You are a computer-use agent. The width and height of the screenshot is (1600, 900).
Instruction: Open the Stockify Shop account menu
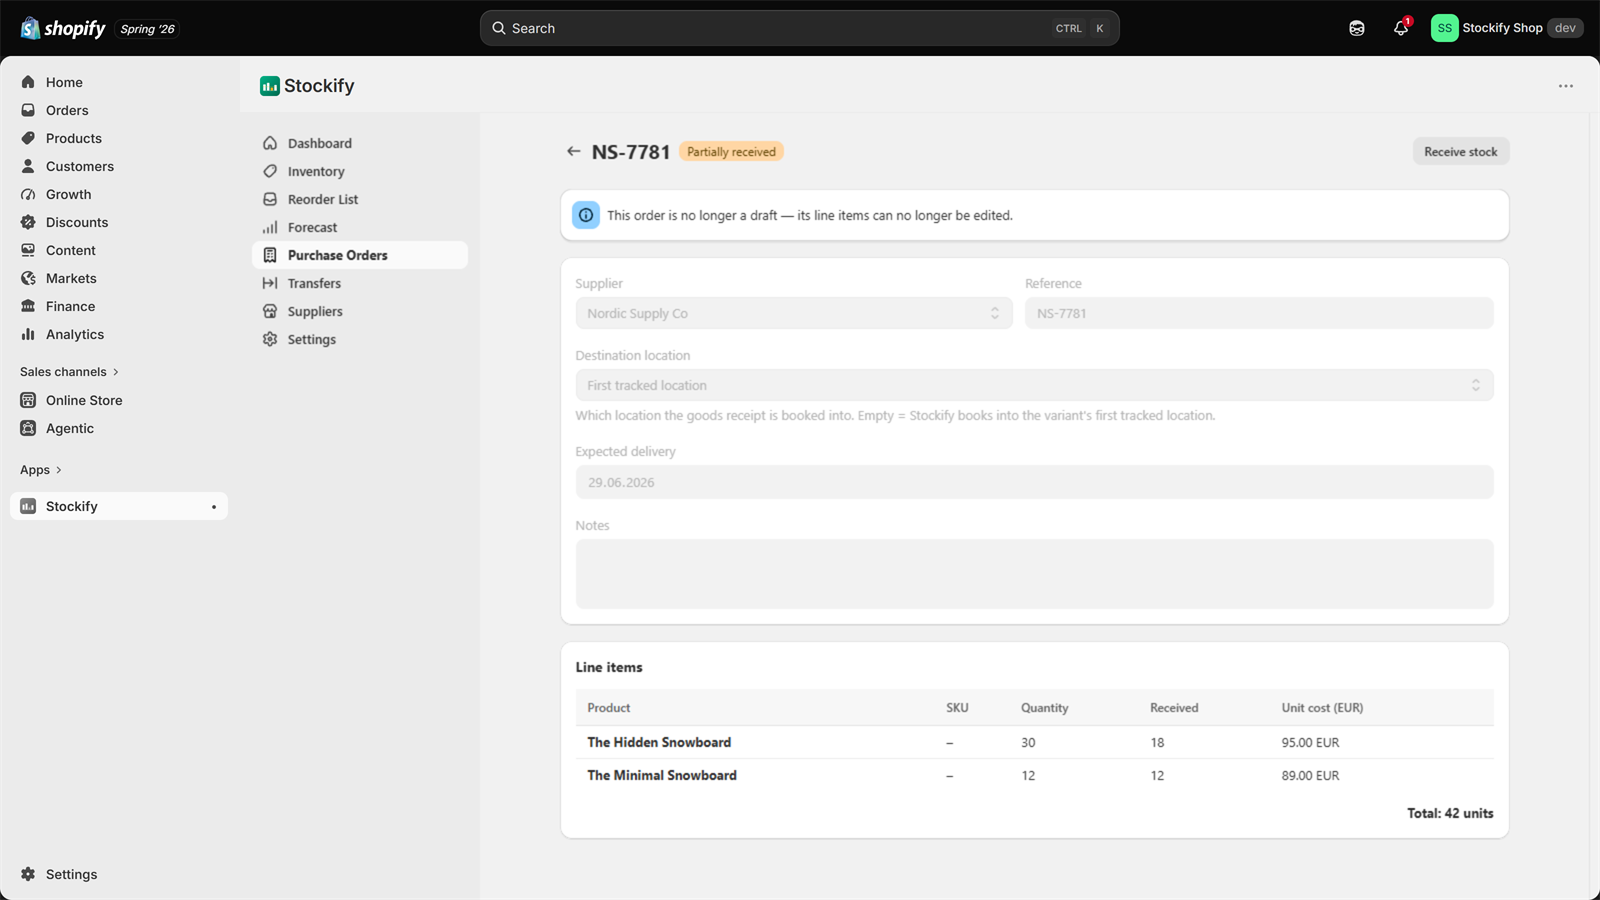click(x=1506, y=28)
